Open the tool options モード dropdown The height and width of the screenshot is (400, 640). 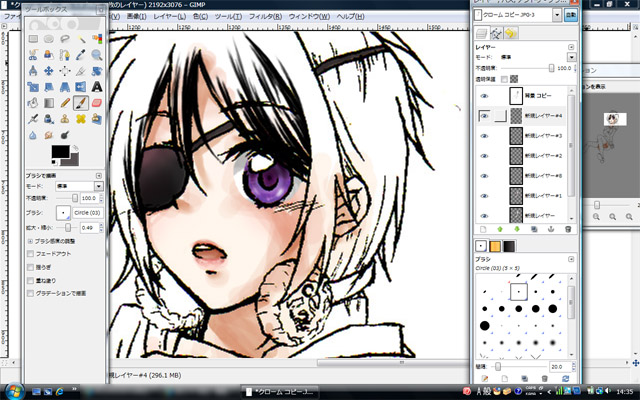[x=79, y=186]
